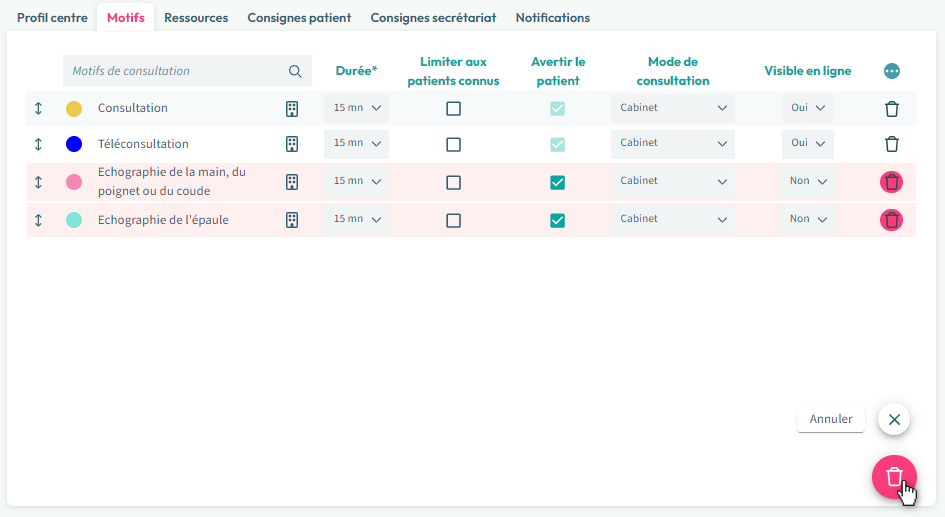Toggle Limiter aux patients connus for Téléconsultation

pyautogui.click(x=453, y=144)
